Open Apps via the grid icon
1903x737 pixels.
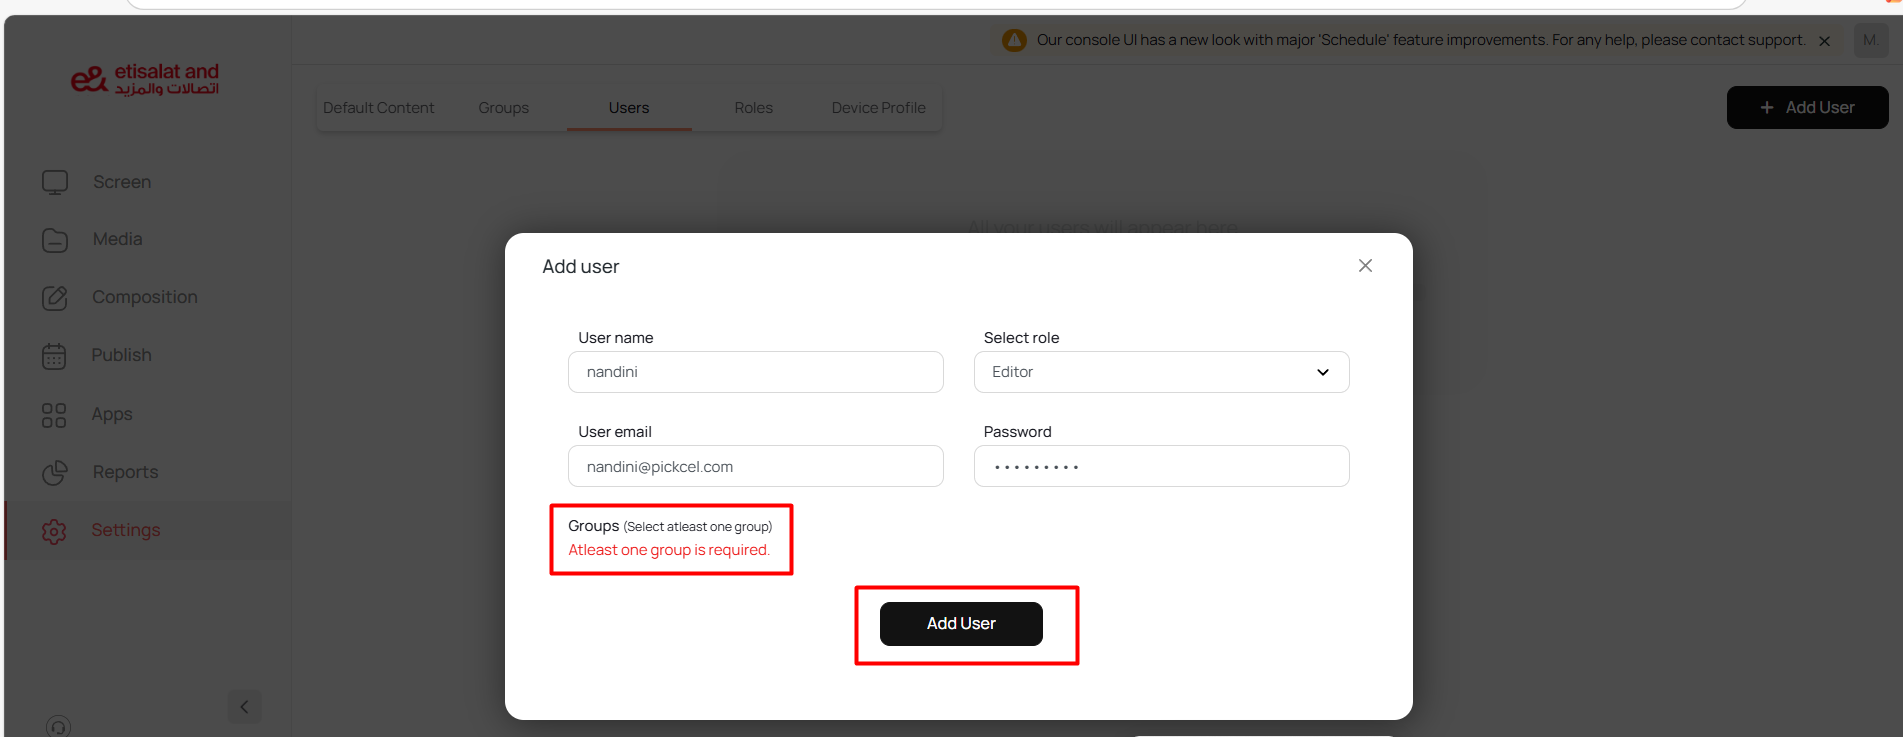coord(54,415)
